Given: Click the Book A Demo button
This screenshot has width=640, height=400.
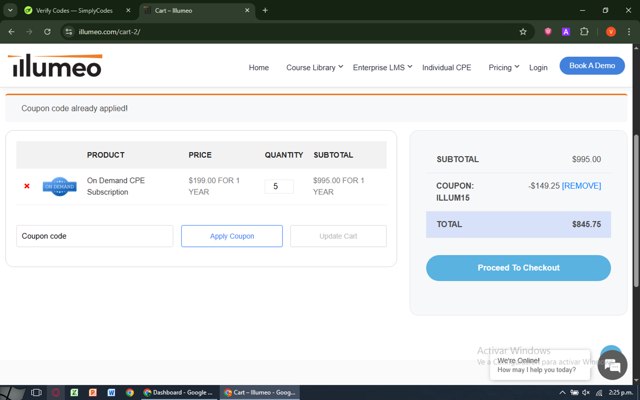Looking at the screenshot, I should pyautogui.click(x=592, y=66).
